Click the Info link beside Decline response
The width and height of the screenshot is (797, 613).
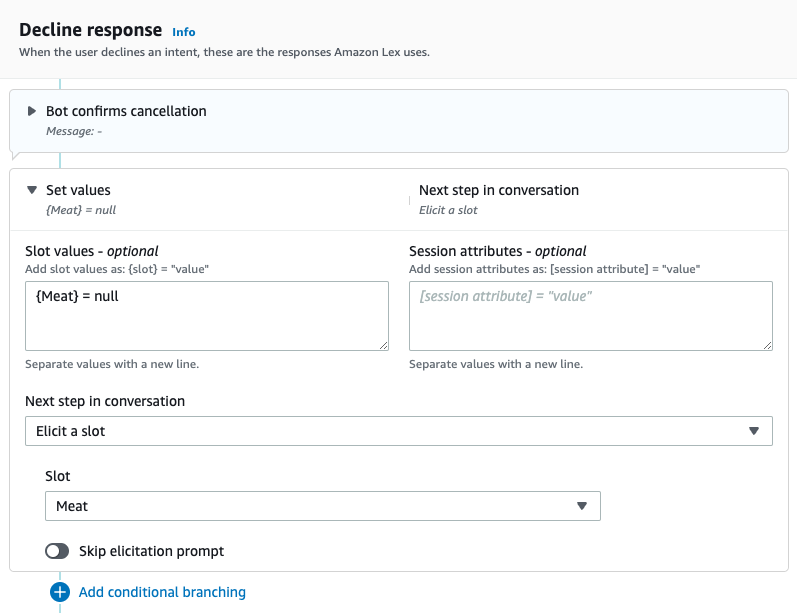coord(183,32)
